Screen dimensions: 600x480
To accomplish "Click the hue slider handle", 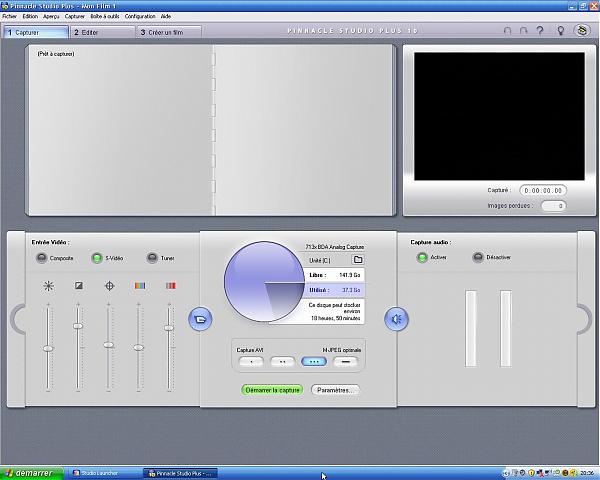I will tap(139, 348).
